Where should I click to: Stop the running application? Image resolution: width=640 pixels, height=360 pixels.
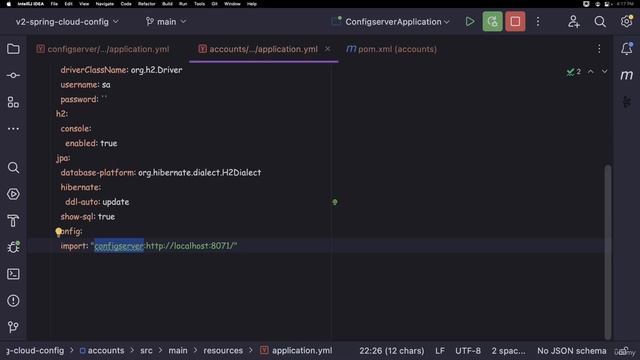(x=515, y=22)
